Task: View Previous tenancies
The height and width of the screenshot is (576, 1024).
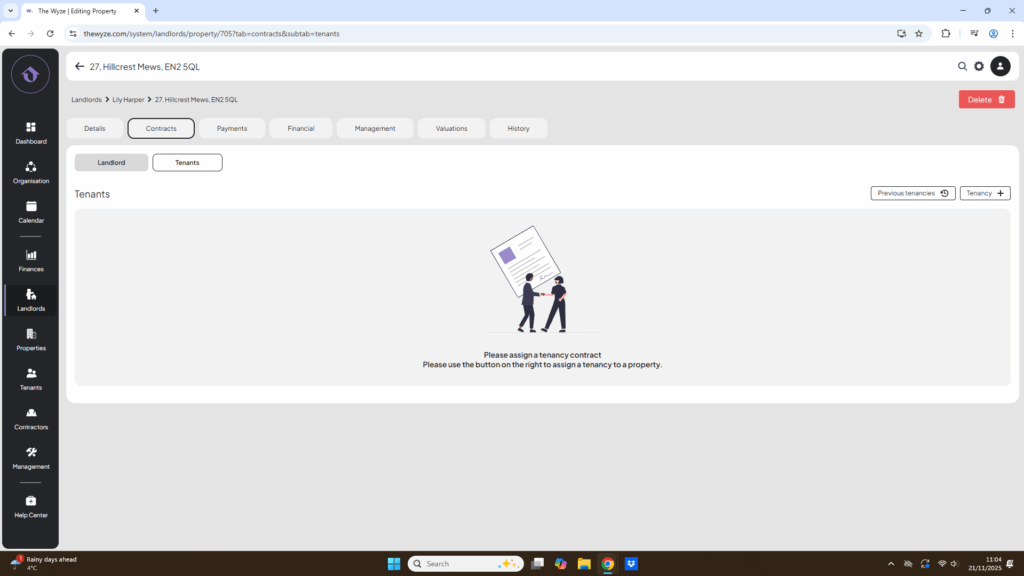Action: pyautogui.click(x=912, y=193)
